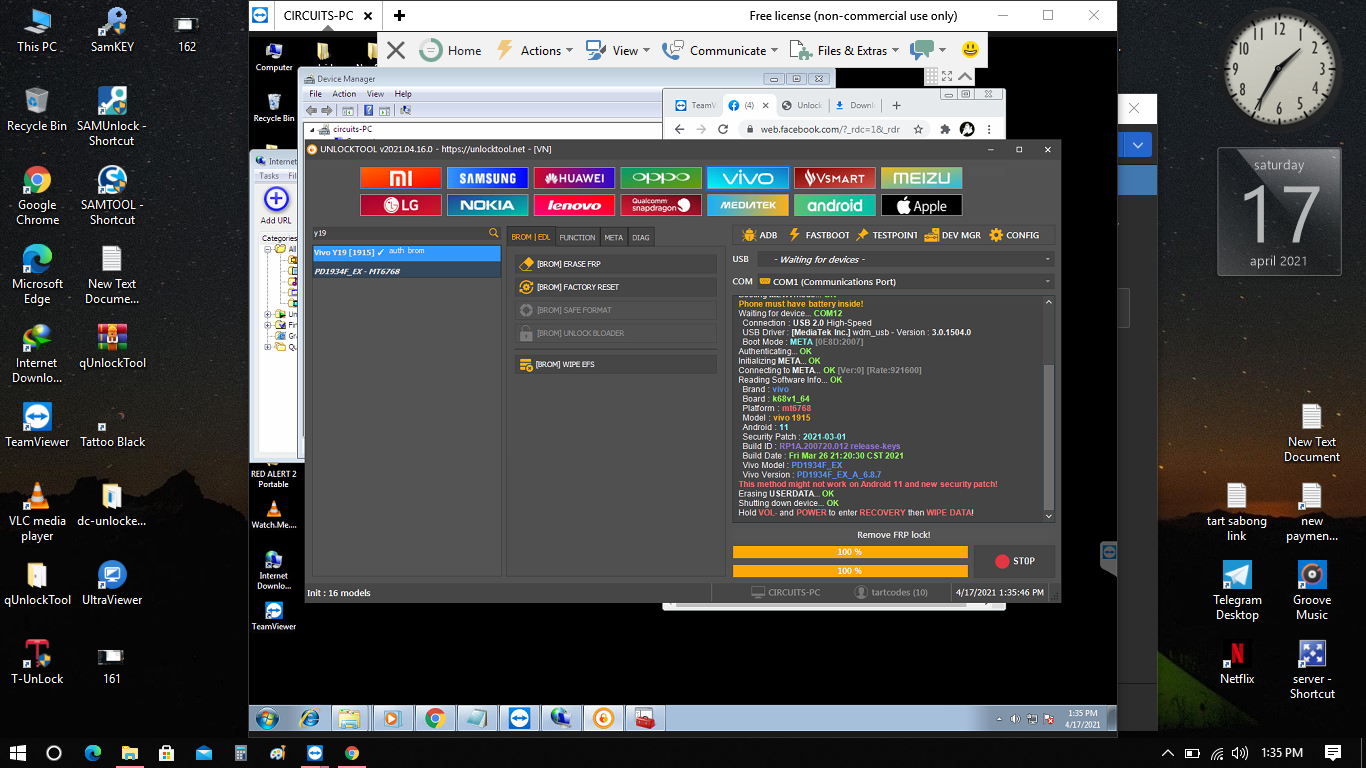Select the Meizu brand tile

tap(922, 178)
